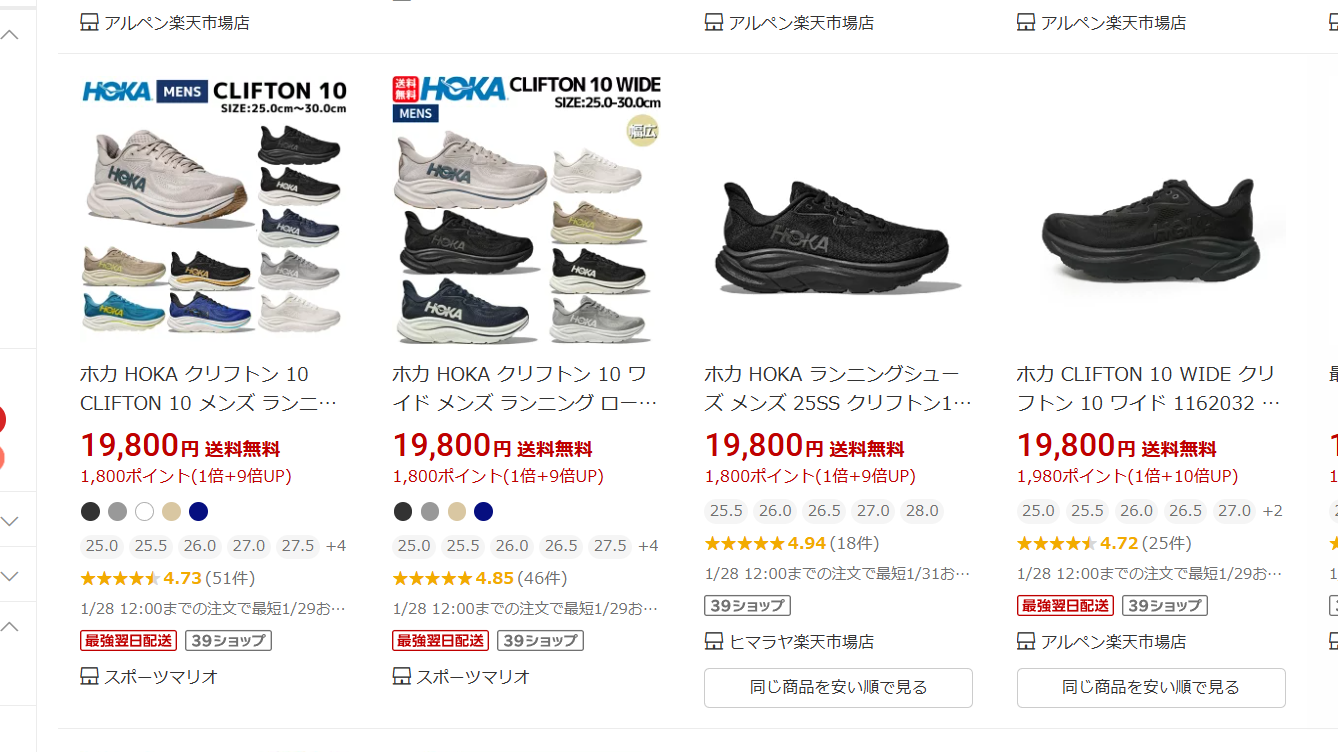Expand the +4 sizes on the 4.85-rated product

click(x=648, y=546)
